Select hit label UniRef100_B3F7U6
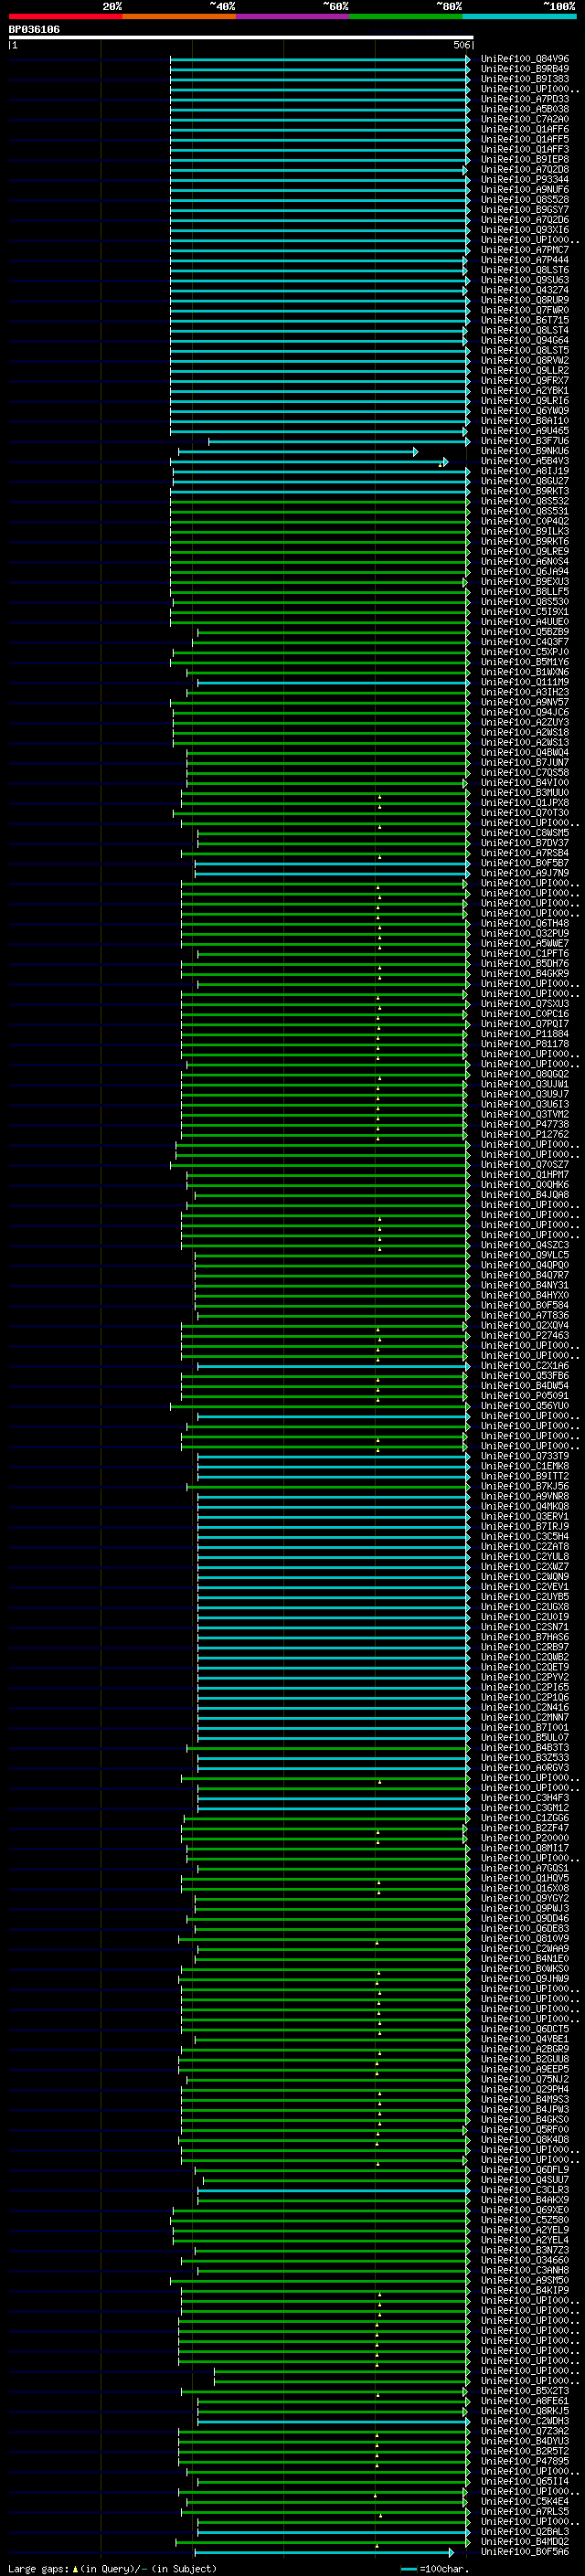This screenshot has width=585, height=2576. coord(524,441)
